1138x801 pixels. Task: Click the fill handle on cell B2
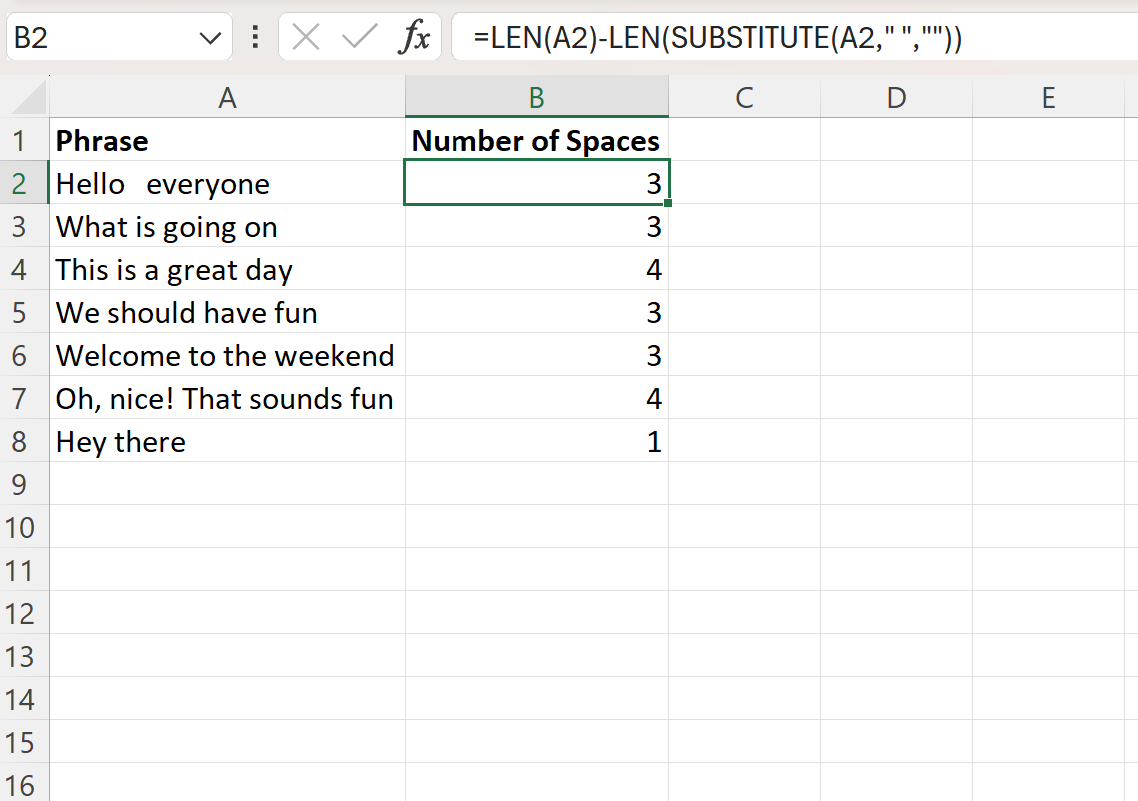(x=668, y=203)
